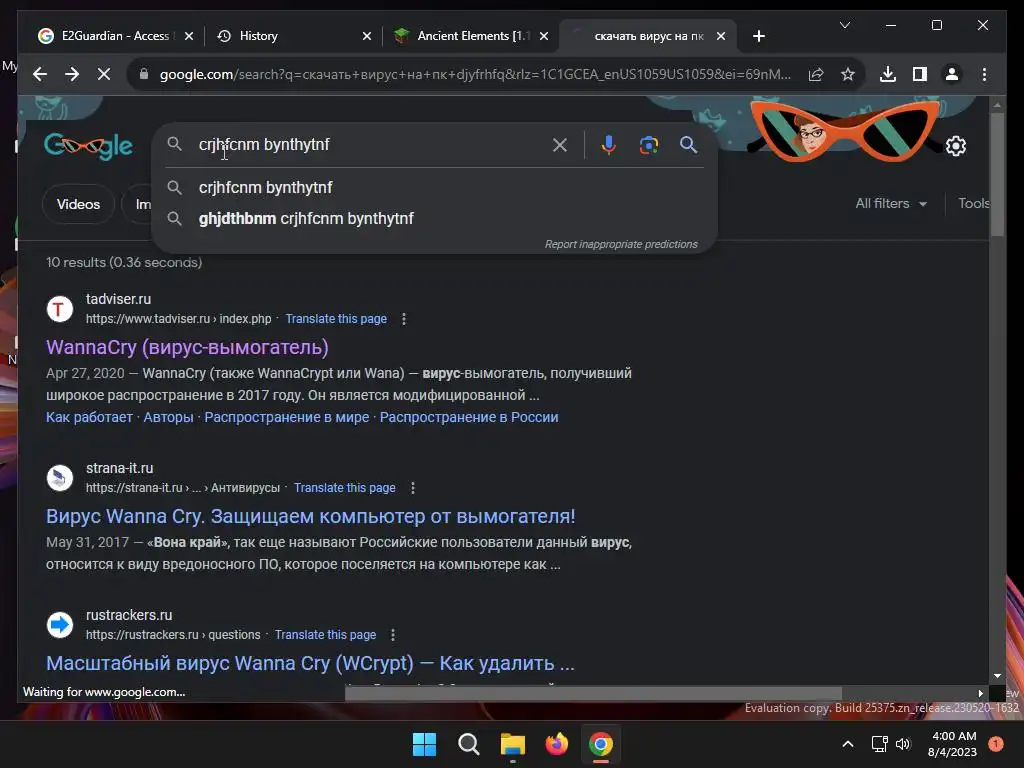Translate the strana-it.ru page

(x=344, y=488)
